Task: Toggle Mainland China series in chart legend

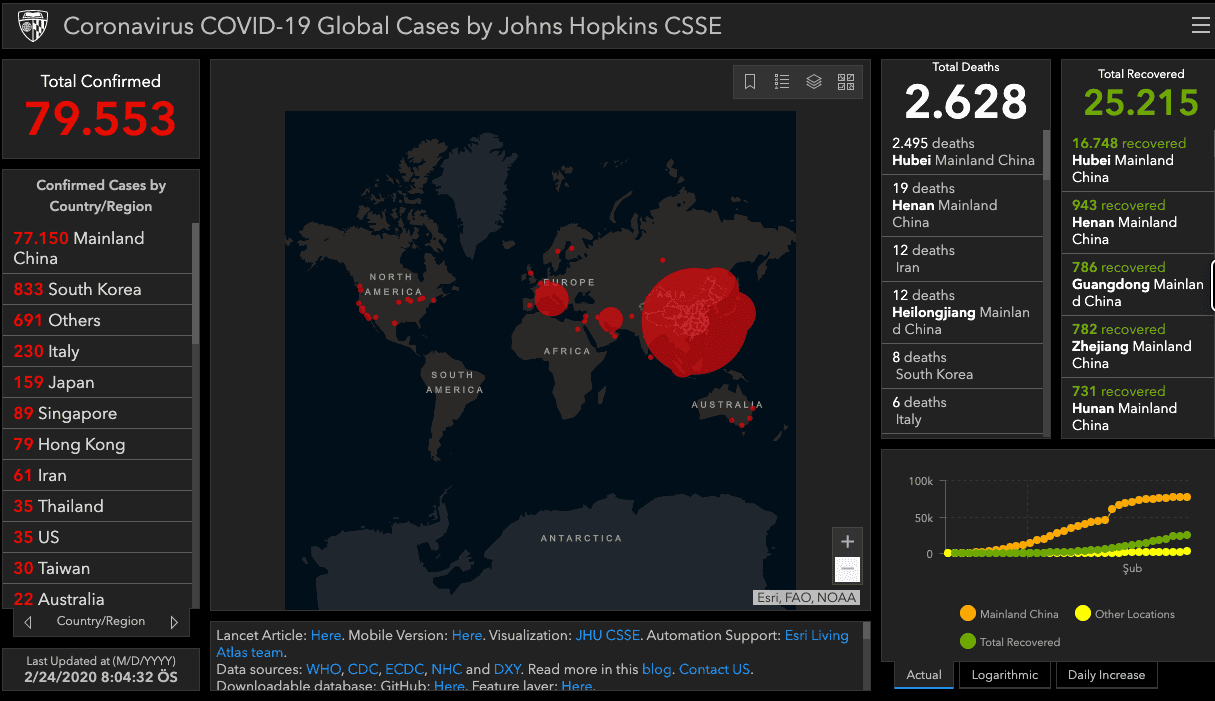Action: 1008,614
